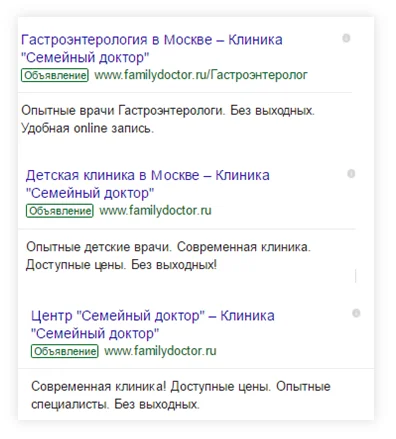Viewport: 396px width, 439px height.
Task: Open the 'Центр "Семейный доктор"' ad headline
Action: pos(153,324)
